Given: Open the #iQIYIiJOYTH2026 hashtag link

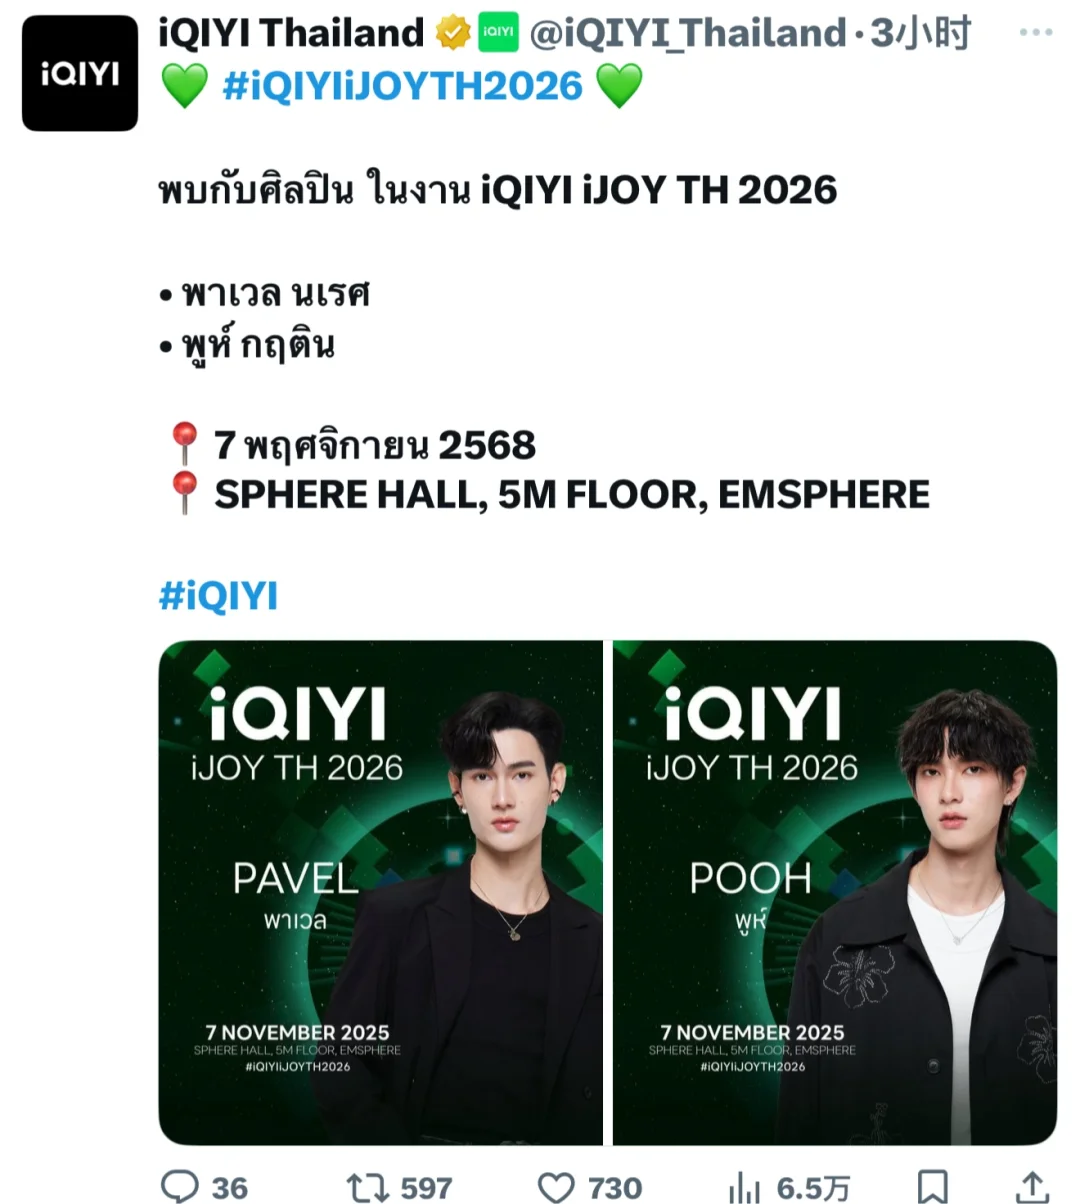Looking at the screenshot, I should coord(402,86).
